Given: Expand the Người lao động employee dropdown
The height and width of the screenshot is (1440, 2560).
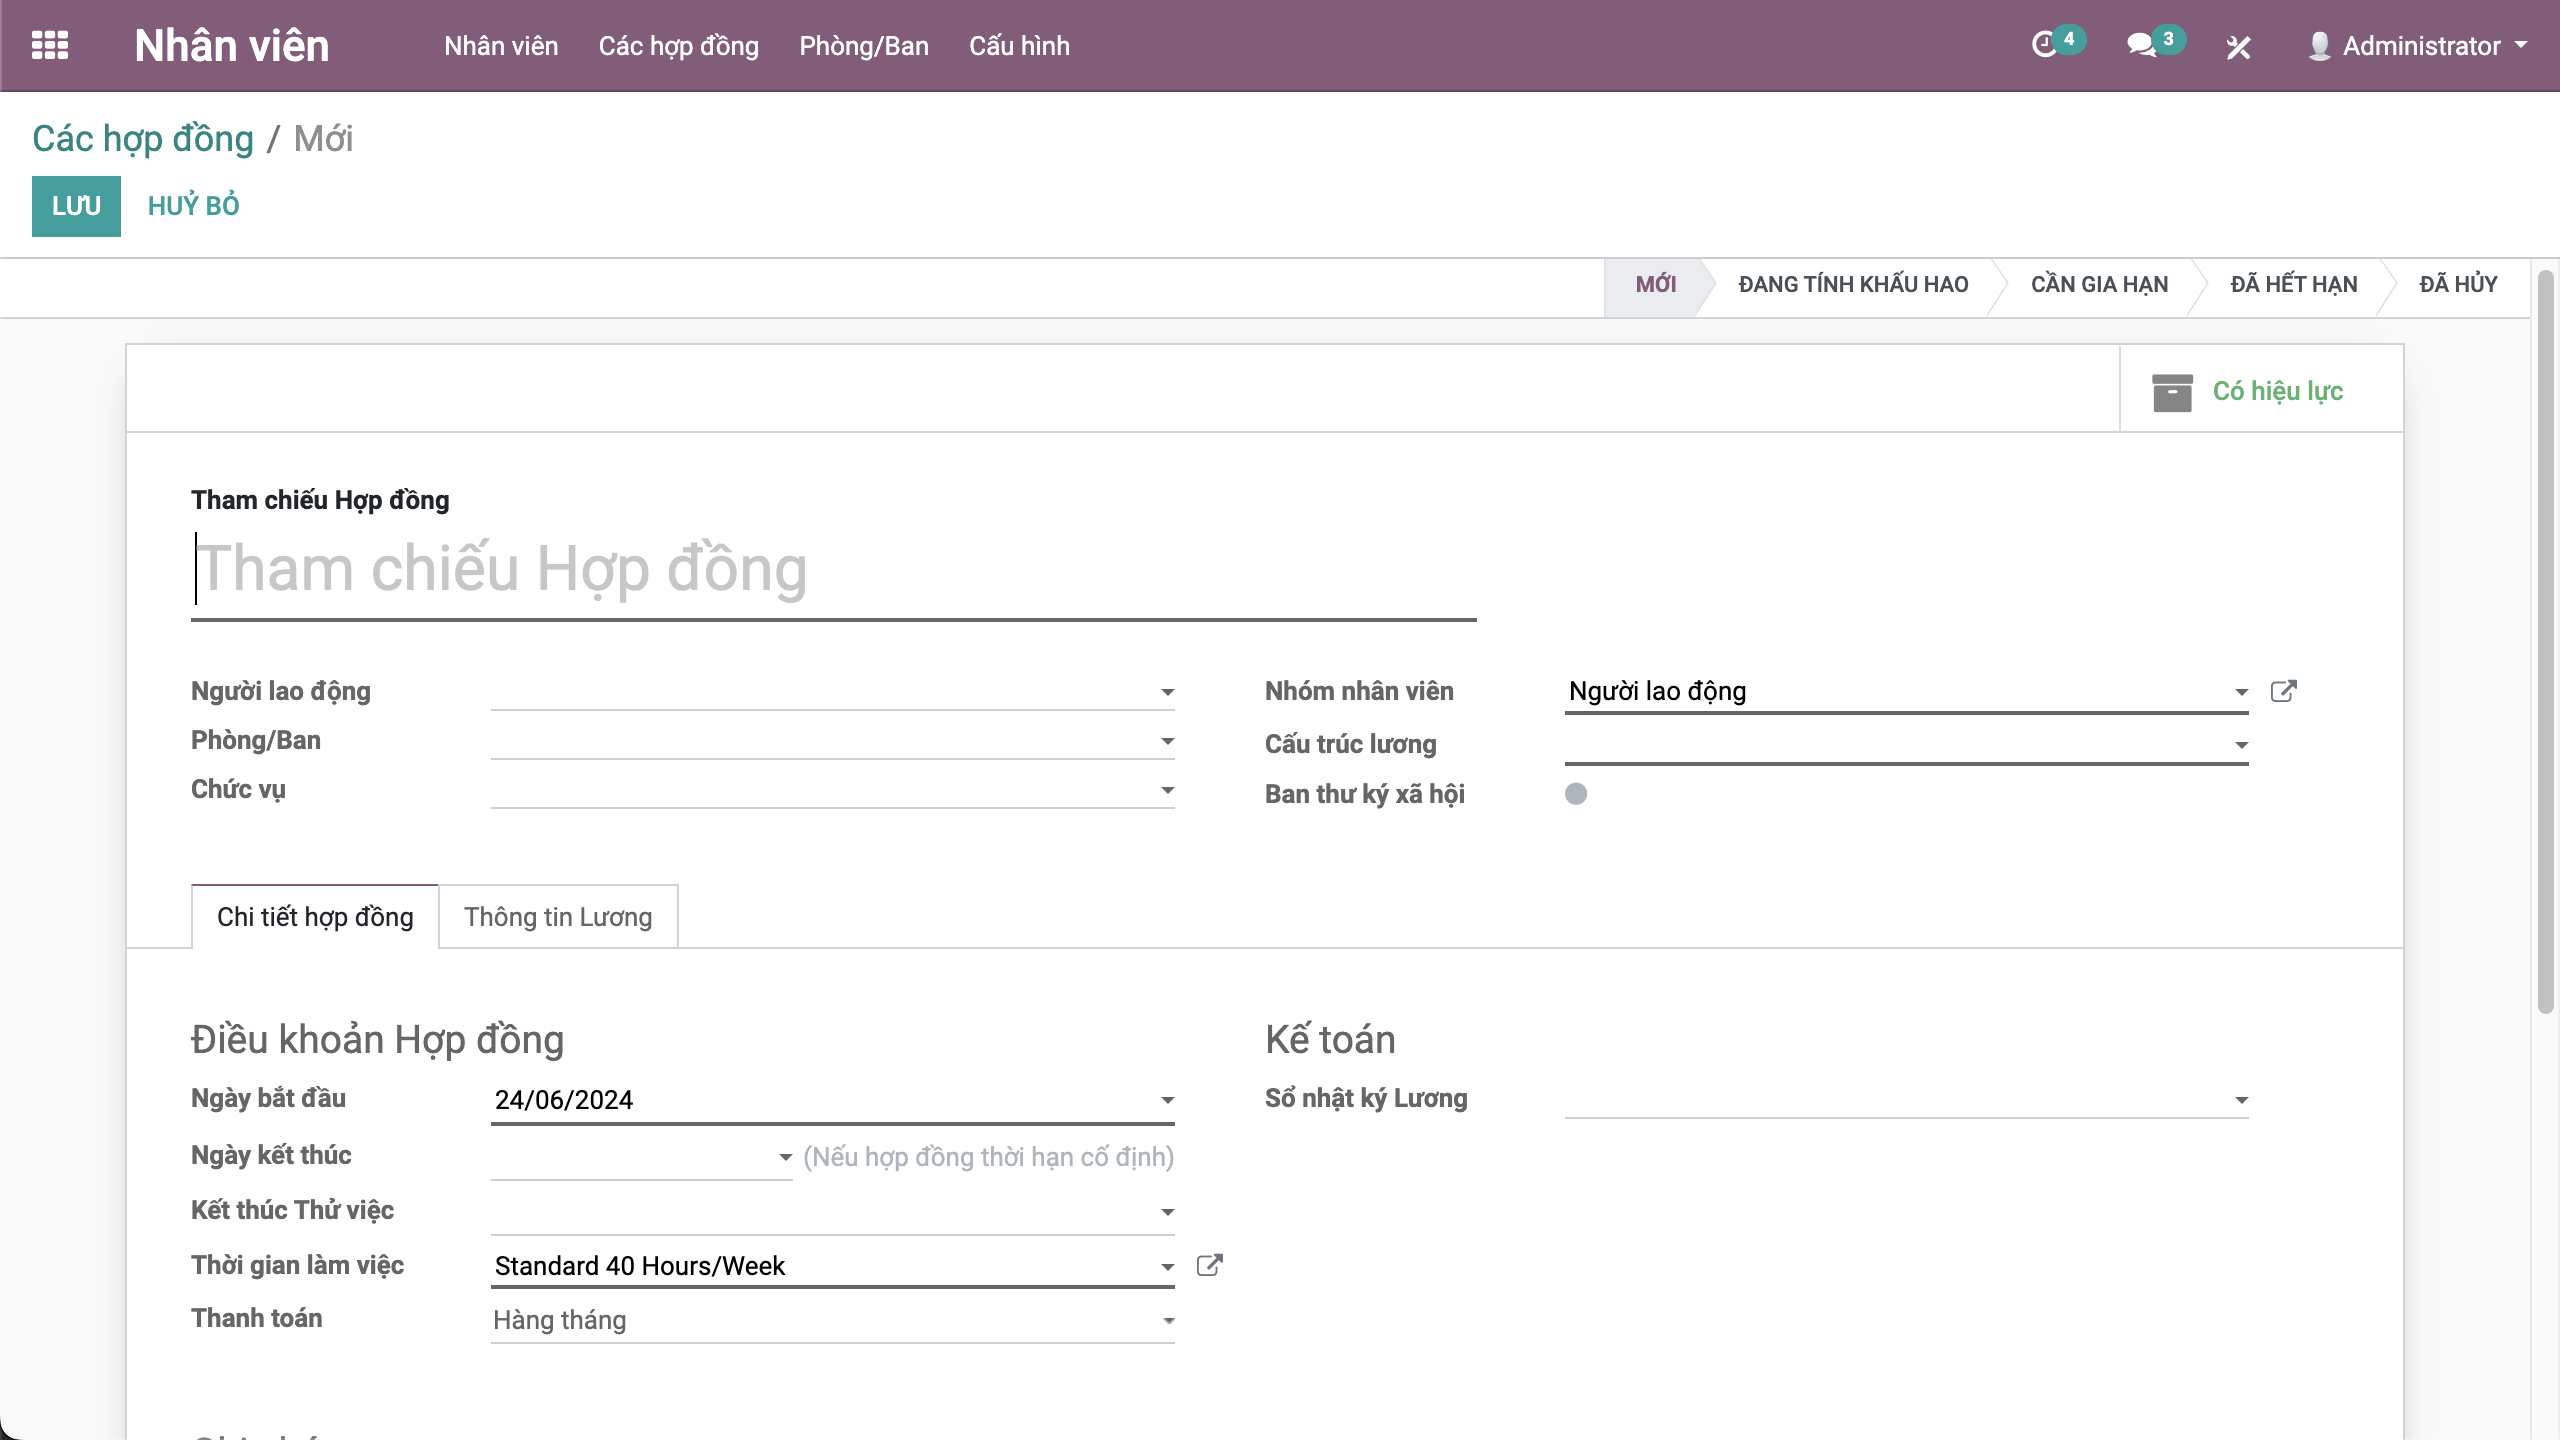Looking at the screenshot, I should [x=1166, y=692].
